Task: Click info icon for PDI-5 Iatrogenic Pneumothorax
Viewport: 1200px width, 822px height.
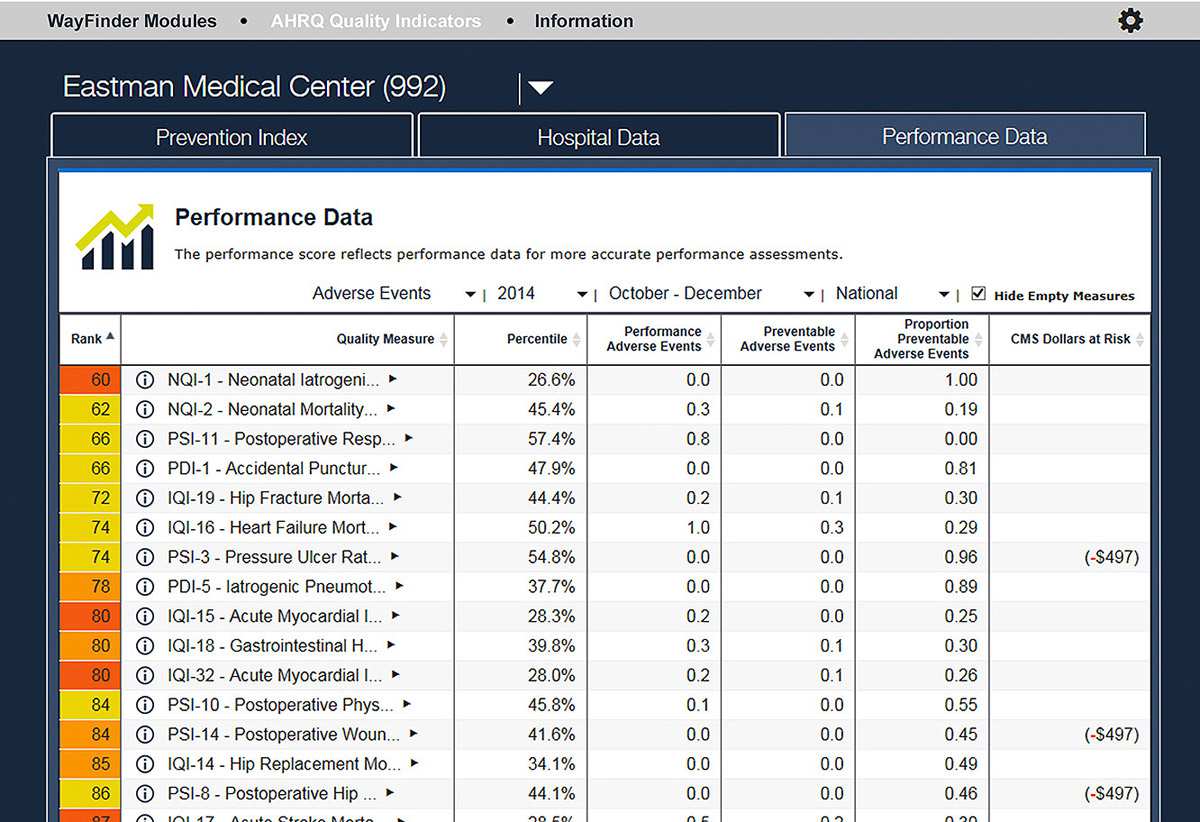Action: click(x=145, y=586)
